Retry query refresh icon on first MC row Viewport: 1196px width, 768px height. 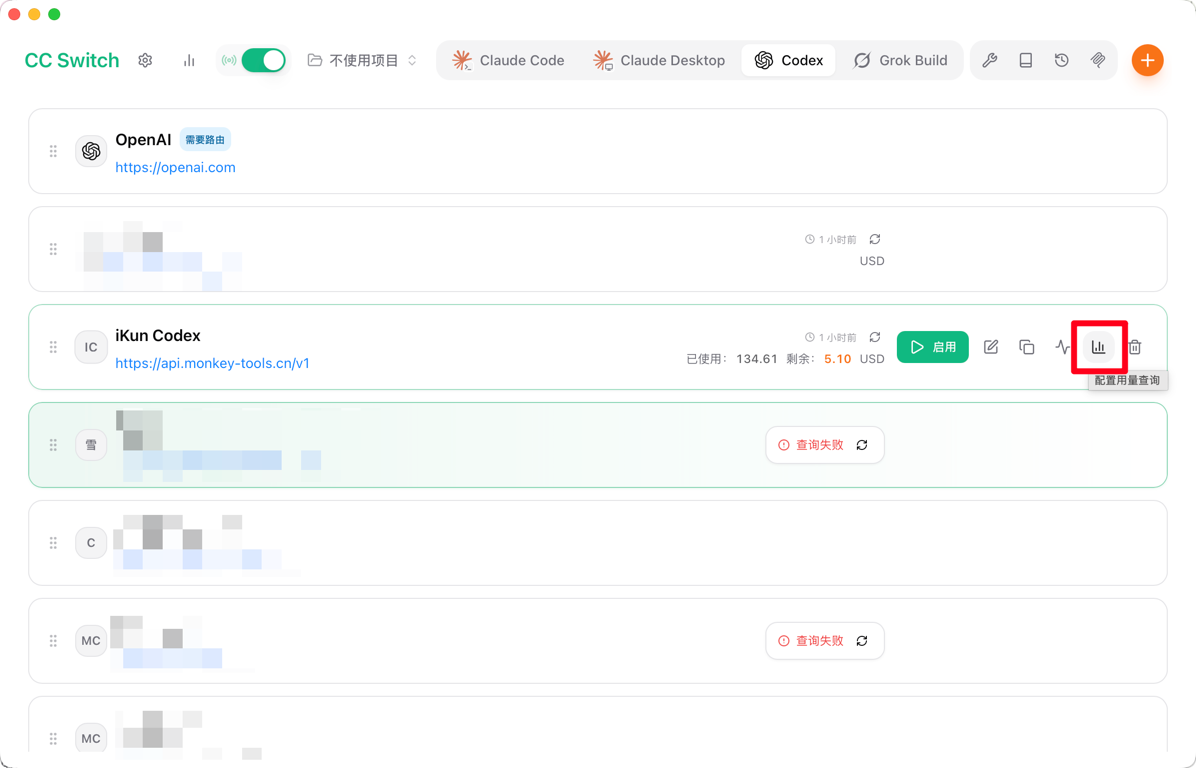[862, 641]
